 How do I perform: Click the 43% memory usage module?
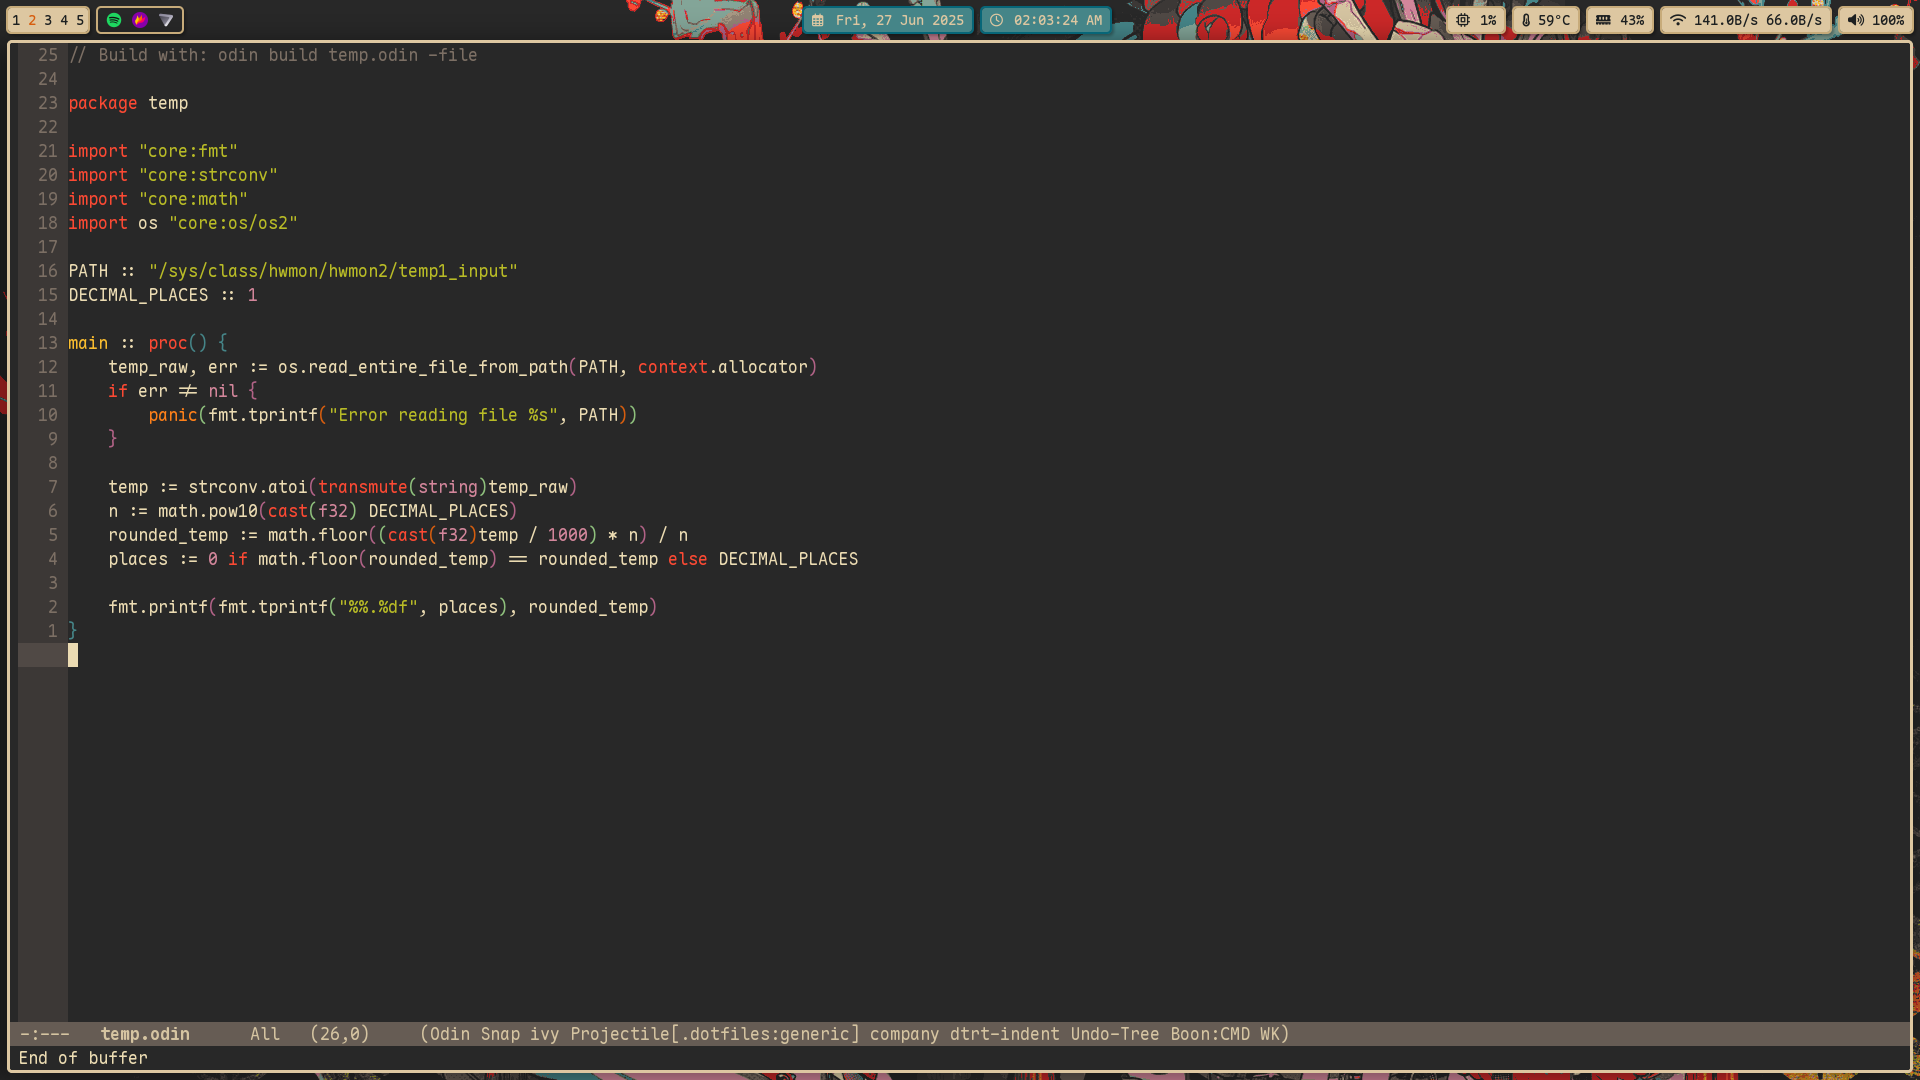tap(1619, 20)
